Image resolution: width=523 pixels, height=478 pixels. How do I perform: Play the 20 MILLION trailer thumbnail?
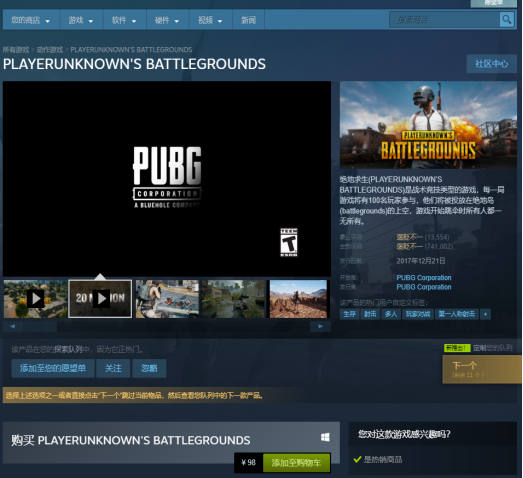(x=100, y=299)
